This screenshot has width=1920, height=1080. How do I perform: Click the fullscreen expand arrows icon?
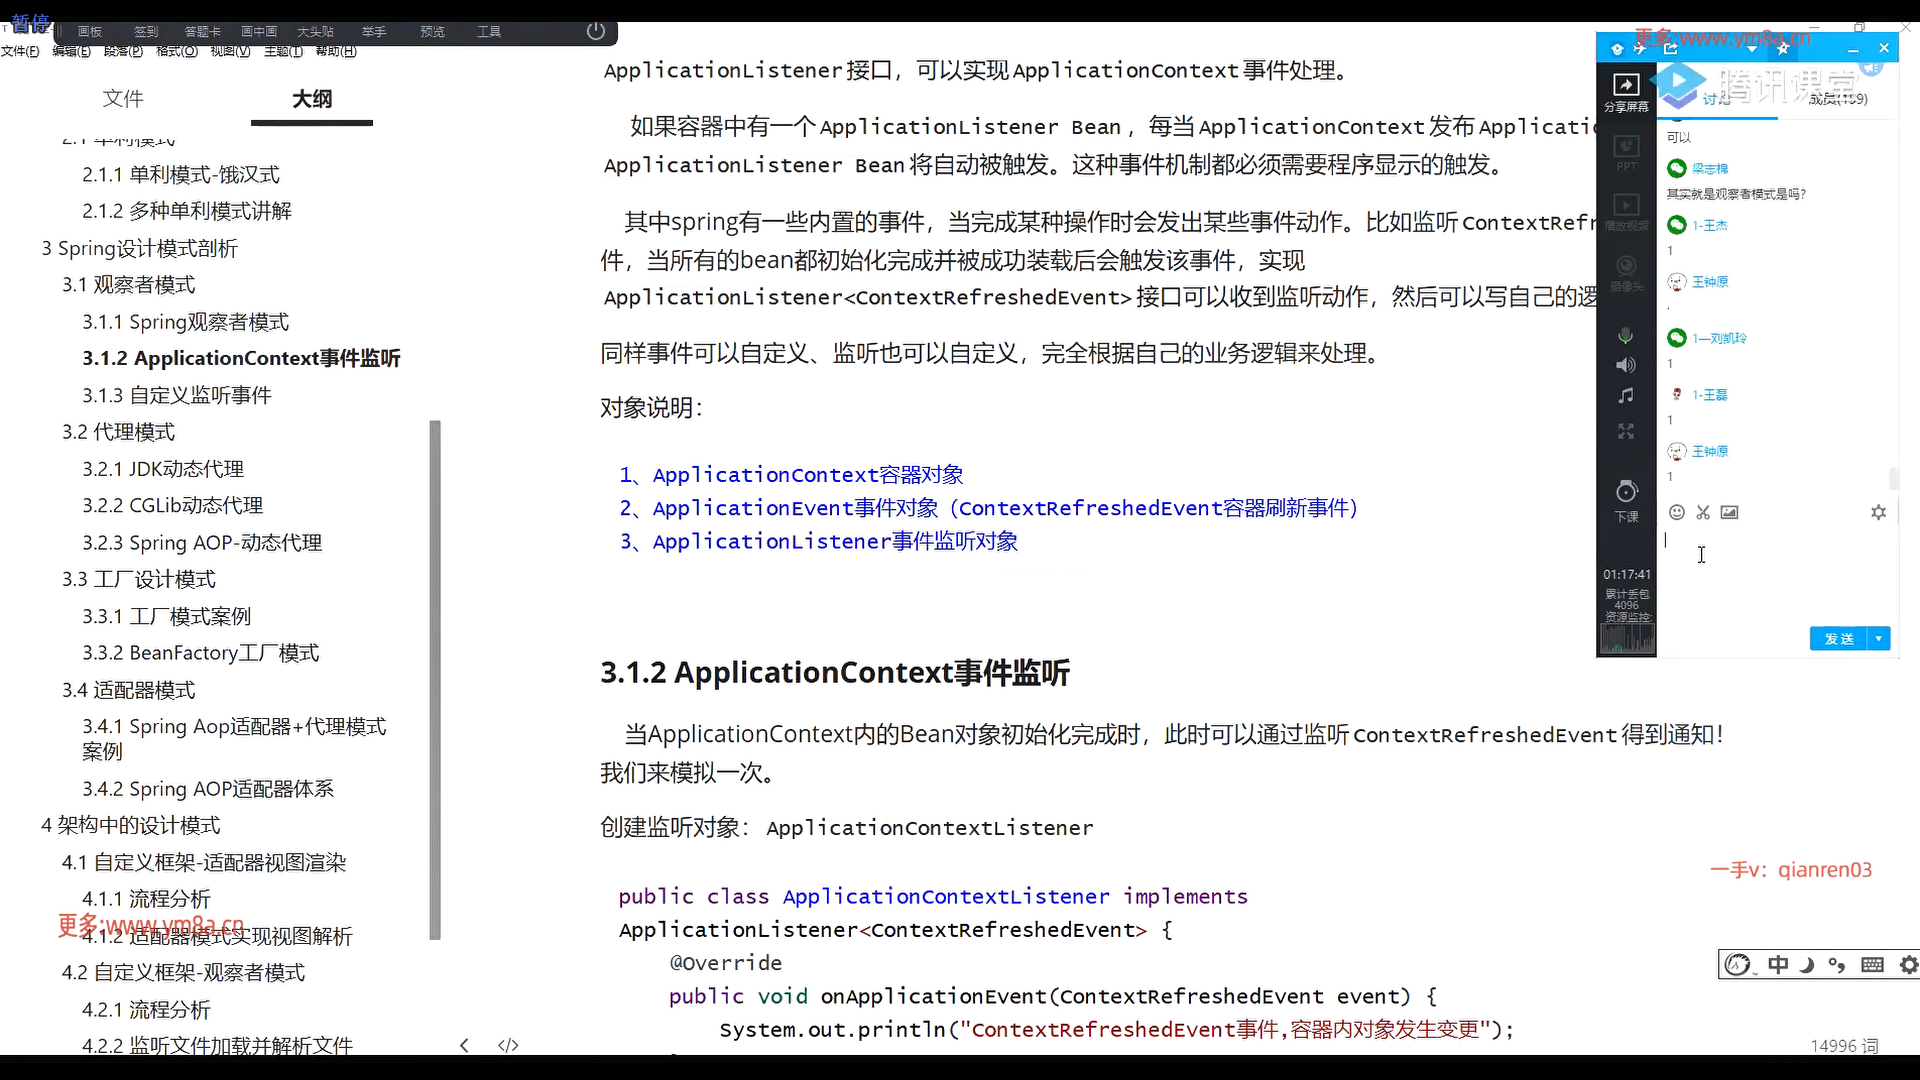(1626, 431)
